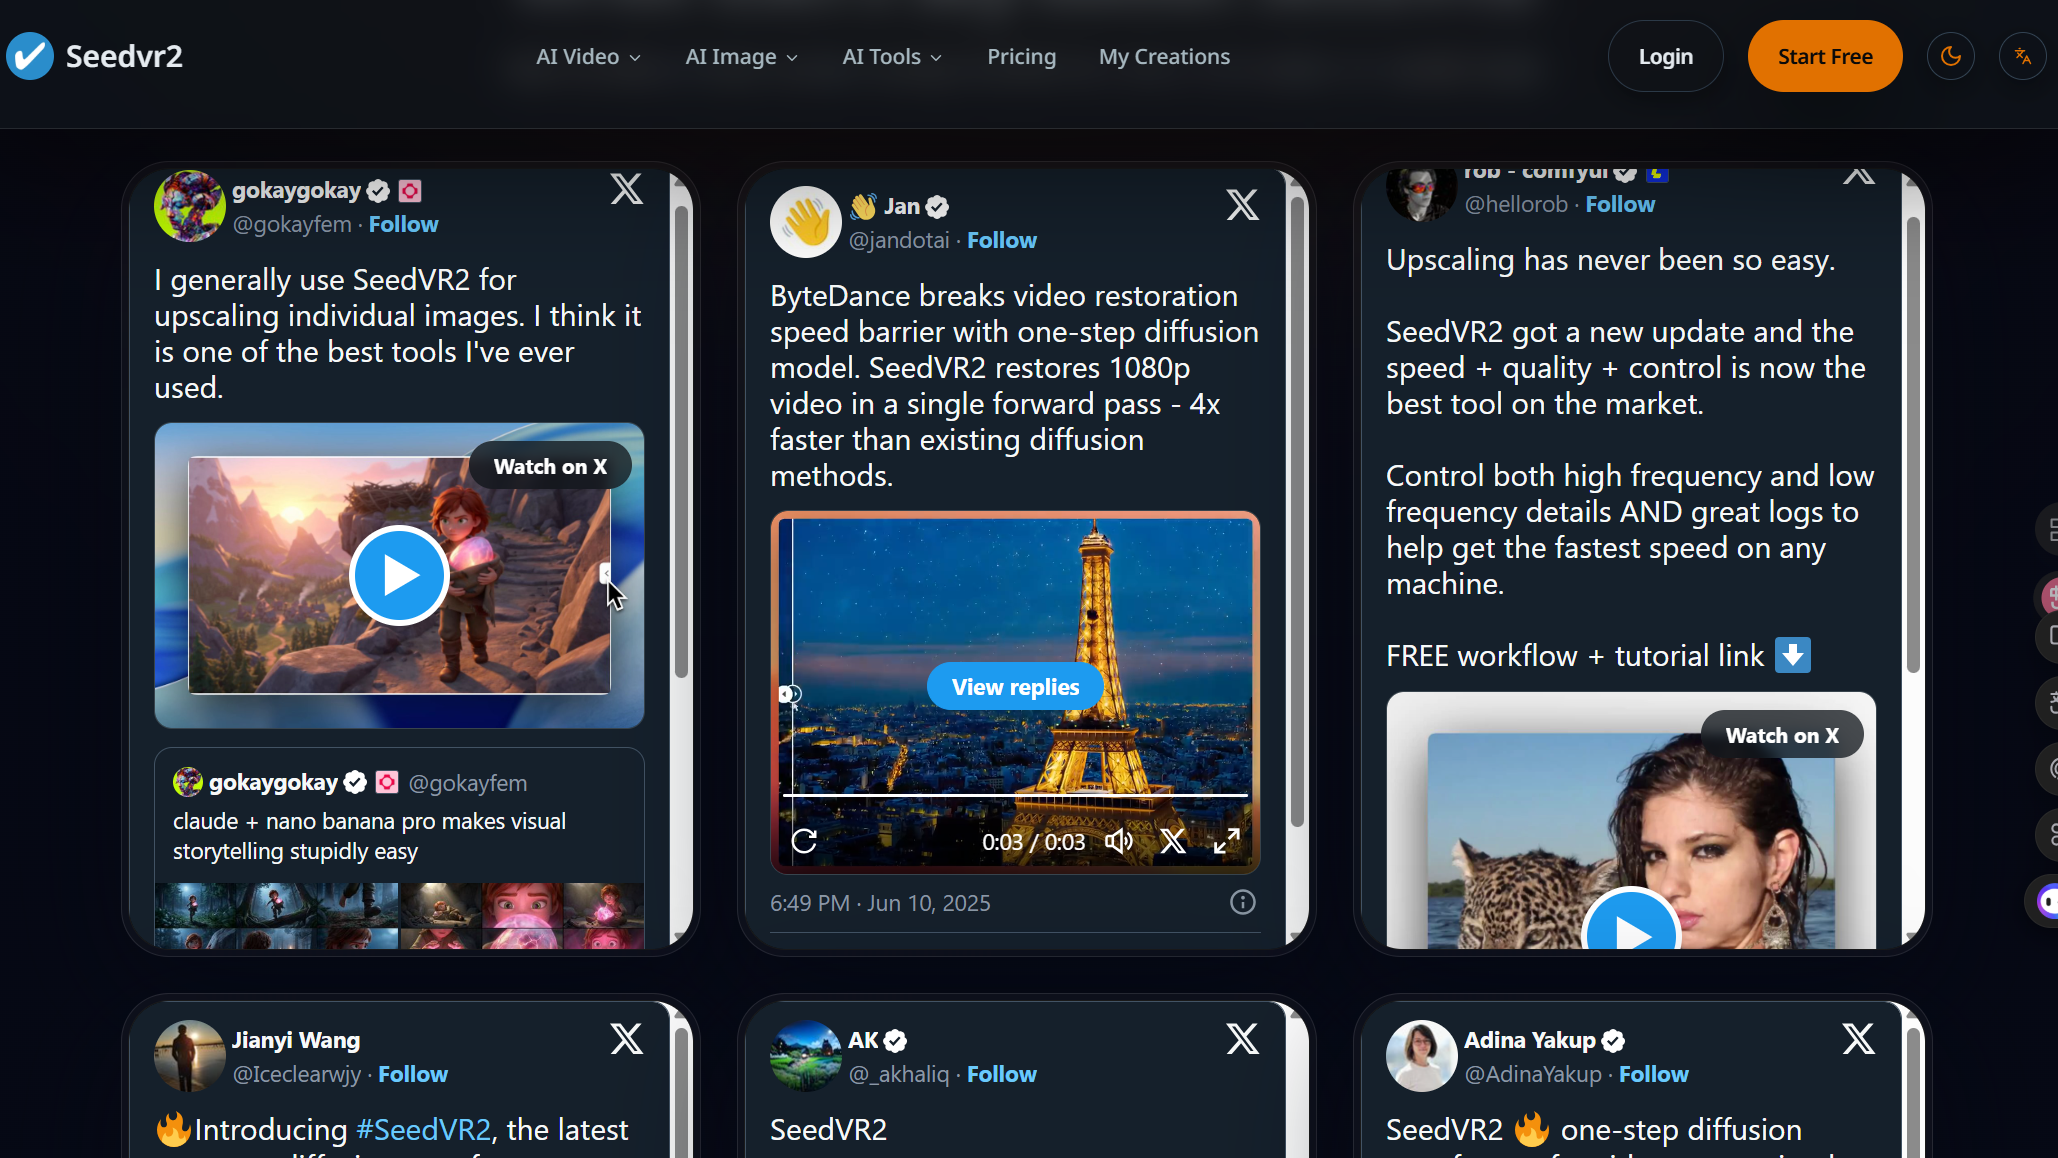Click X logo on gokaygokay tweet

pyautogui.click(x=627, y=189)
